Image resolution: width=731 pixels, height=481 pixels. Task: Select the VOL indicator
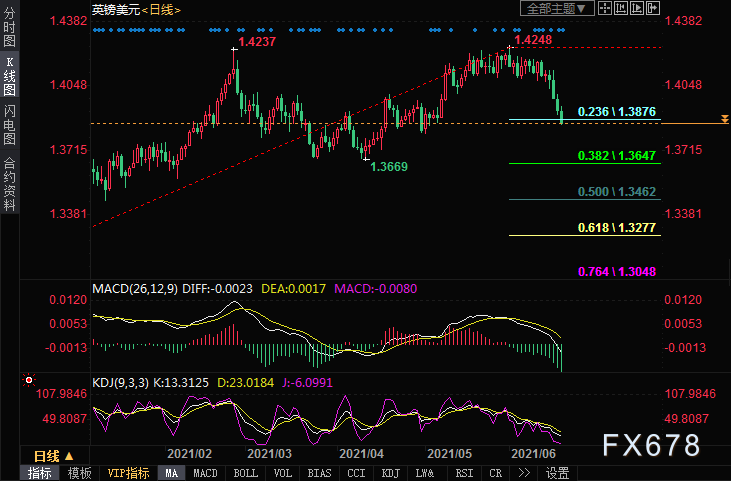pyautogui.click(x=283, y=473)
